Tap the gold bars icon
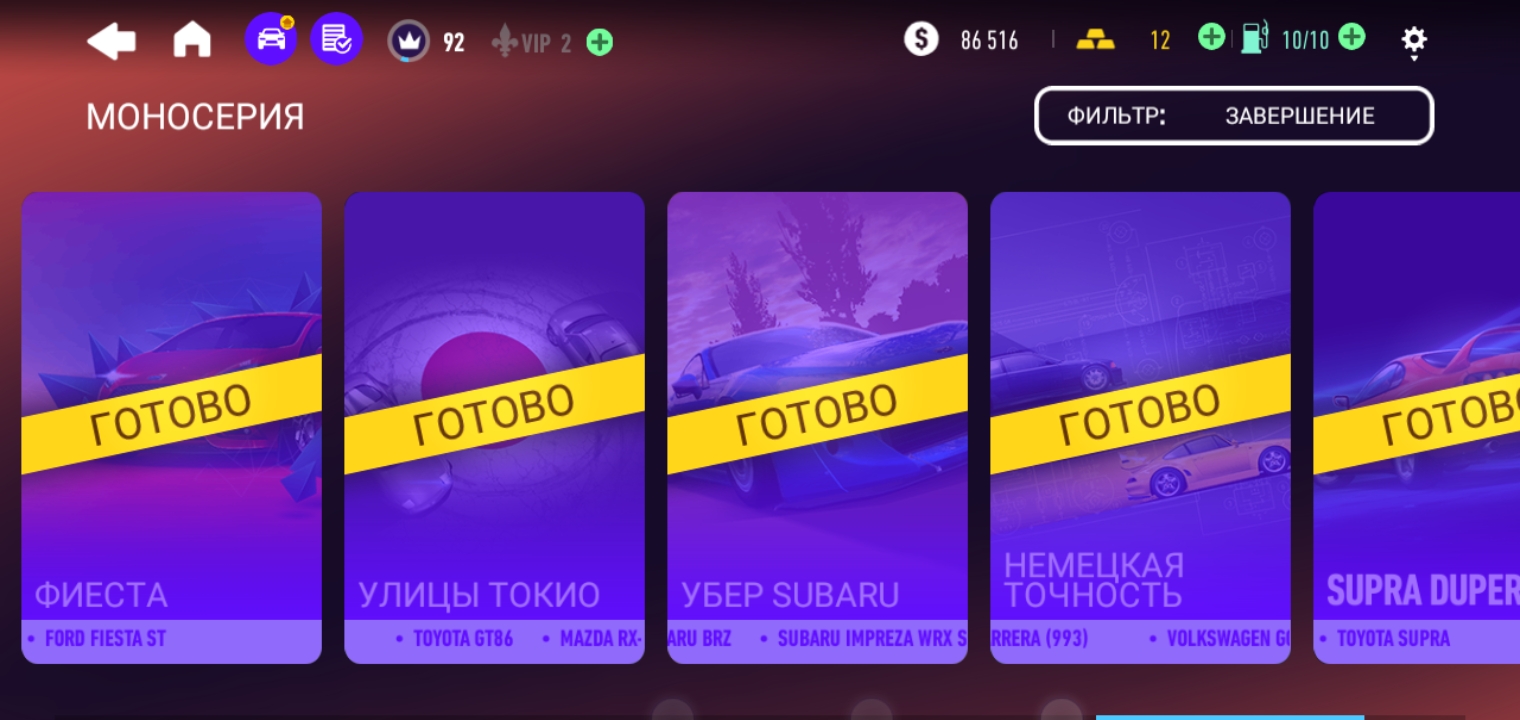Screen dimensions: 1520x720 pos(1094,40)
